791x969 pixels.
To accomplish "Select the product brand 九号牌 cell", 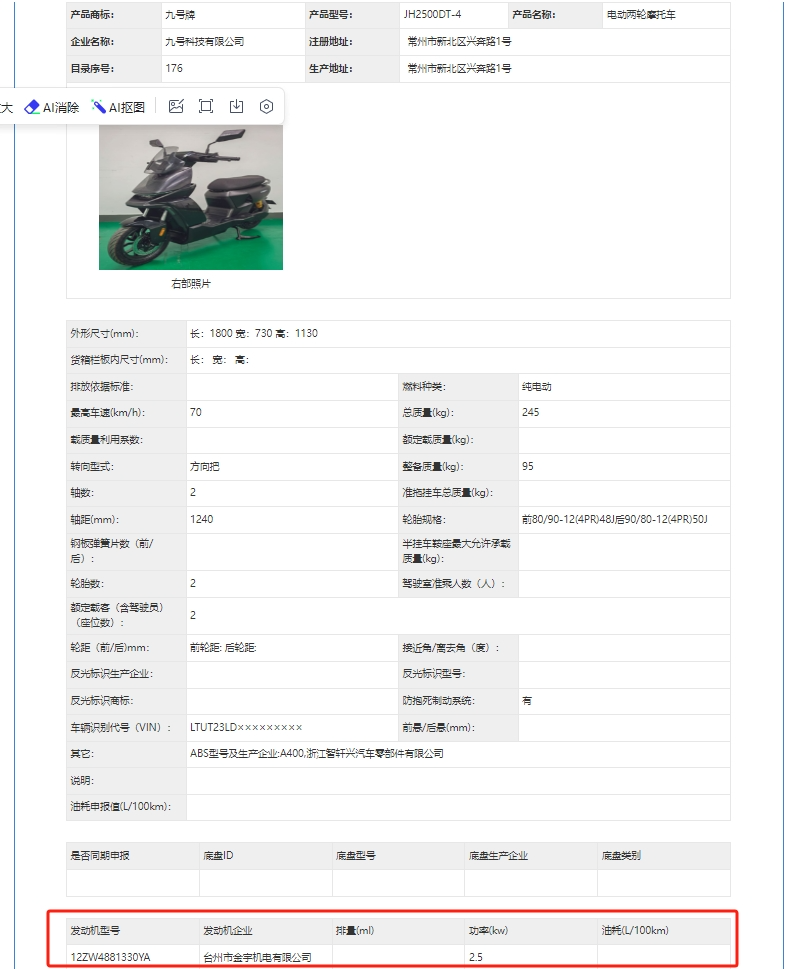I will pos(180,15).
